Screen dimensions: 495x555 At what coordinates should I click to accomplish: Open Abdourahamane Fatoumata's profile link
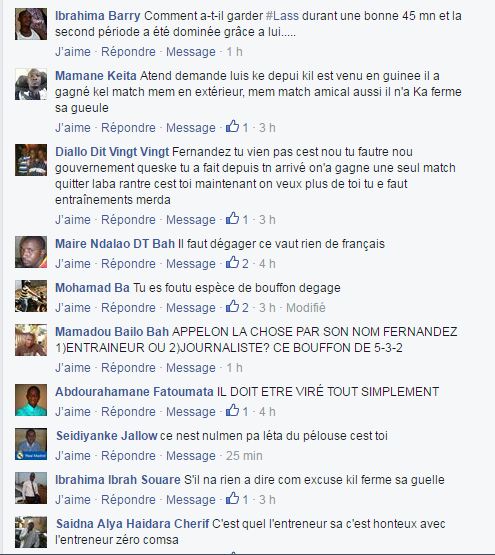coord(134,392)
